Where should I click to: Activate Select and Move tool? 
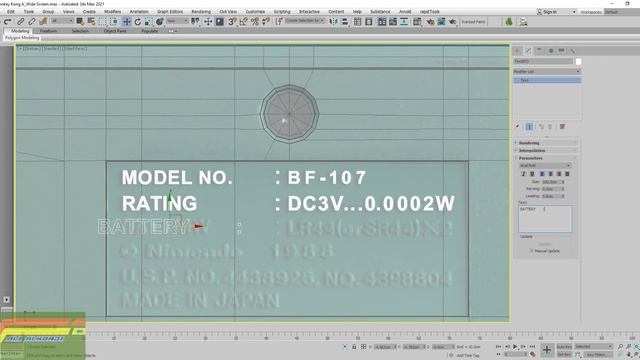(127, 21)
